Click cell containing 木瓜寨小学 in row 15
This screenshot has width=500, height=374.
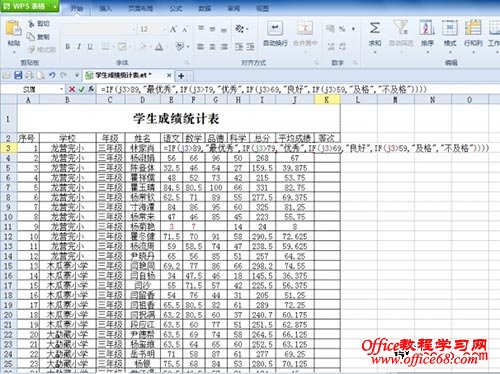[x=68, y=266]
